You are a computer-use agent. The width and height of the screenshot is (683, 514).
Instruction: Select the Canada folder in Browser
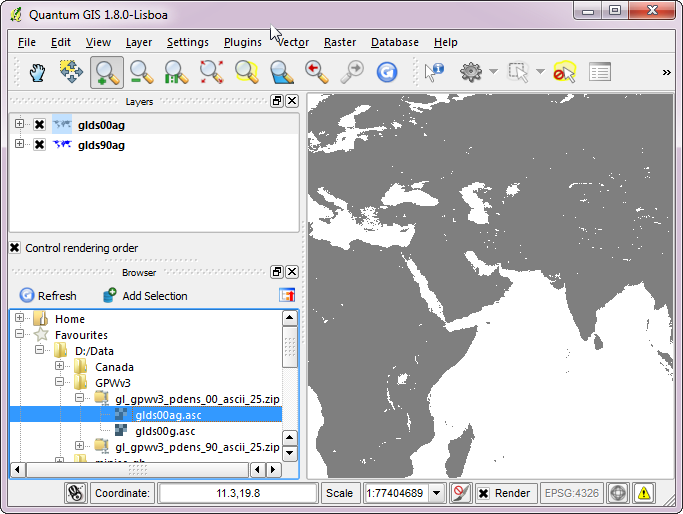[114, 367]
